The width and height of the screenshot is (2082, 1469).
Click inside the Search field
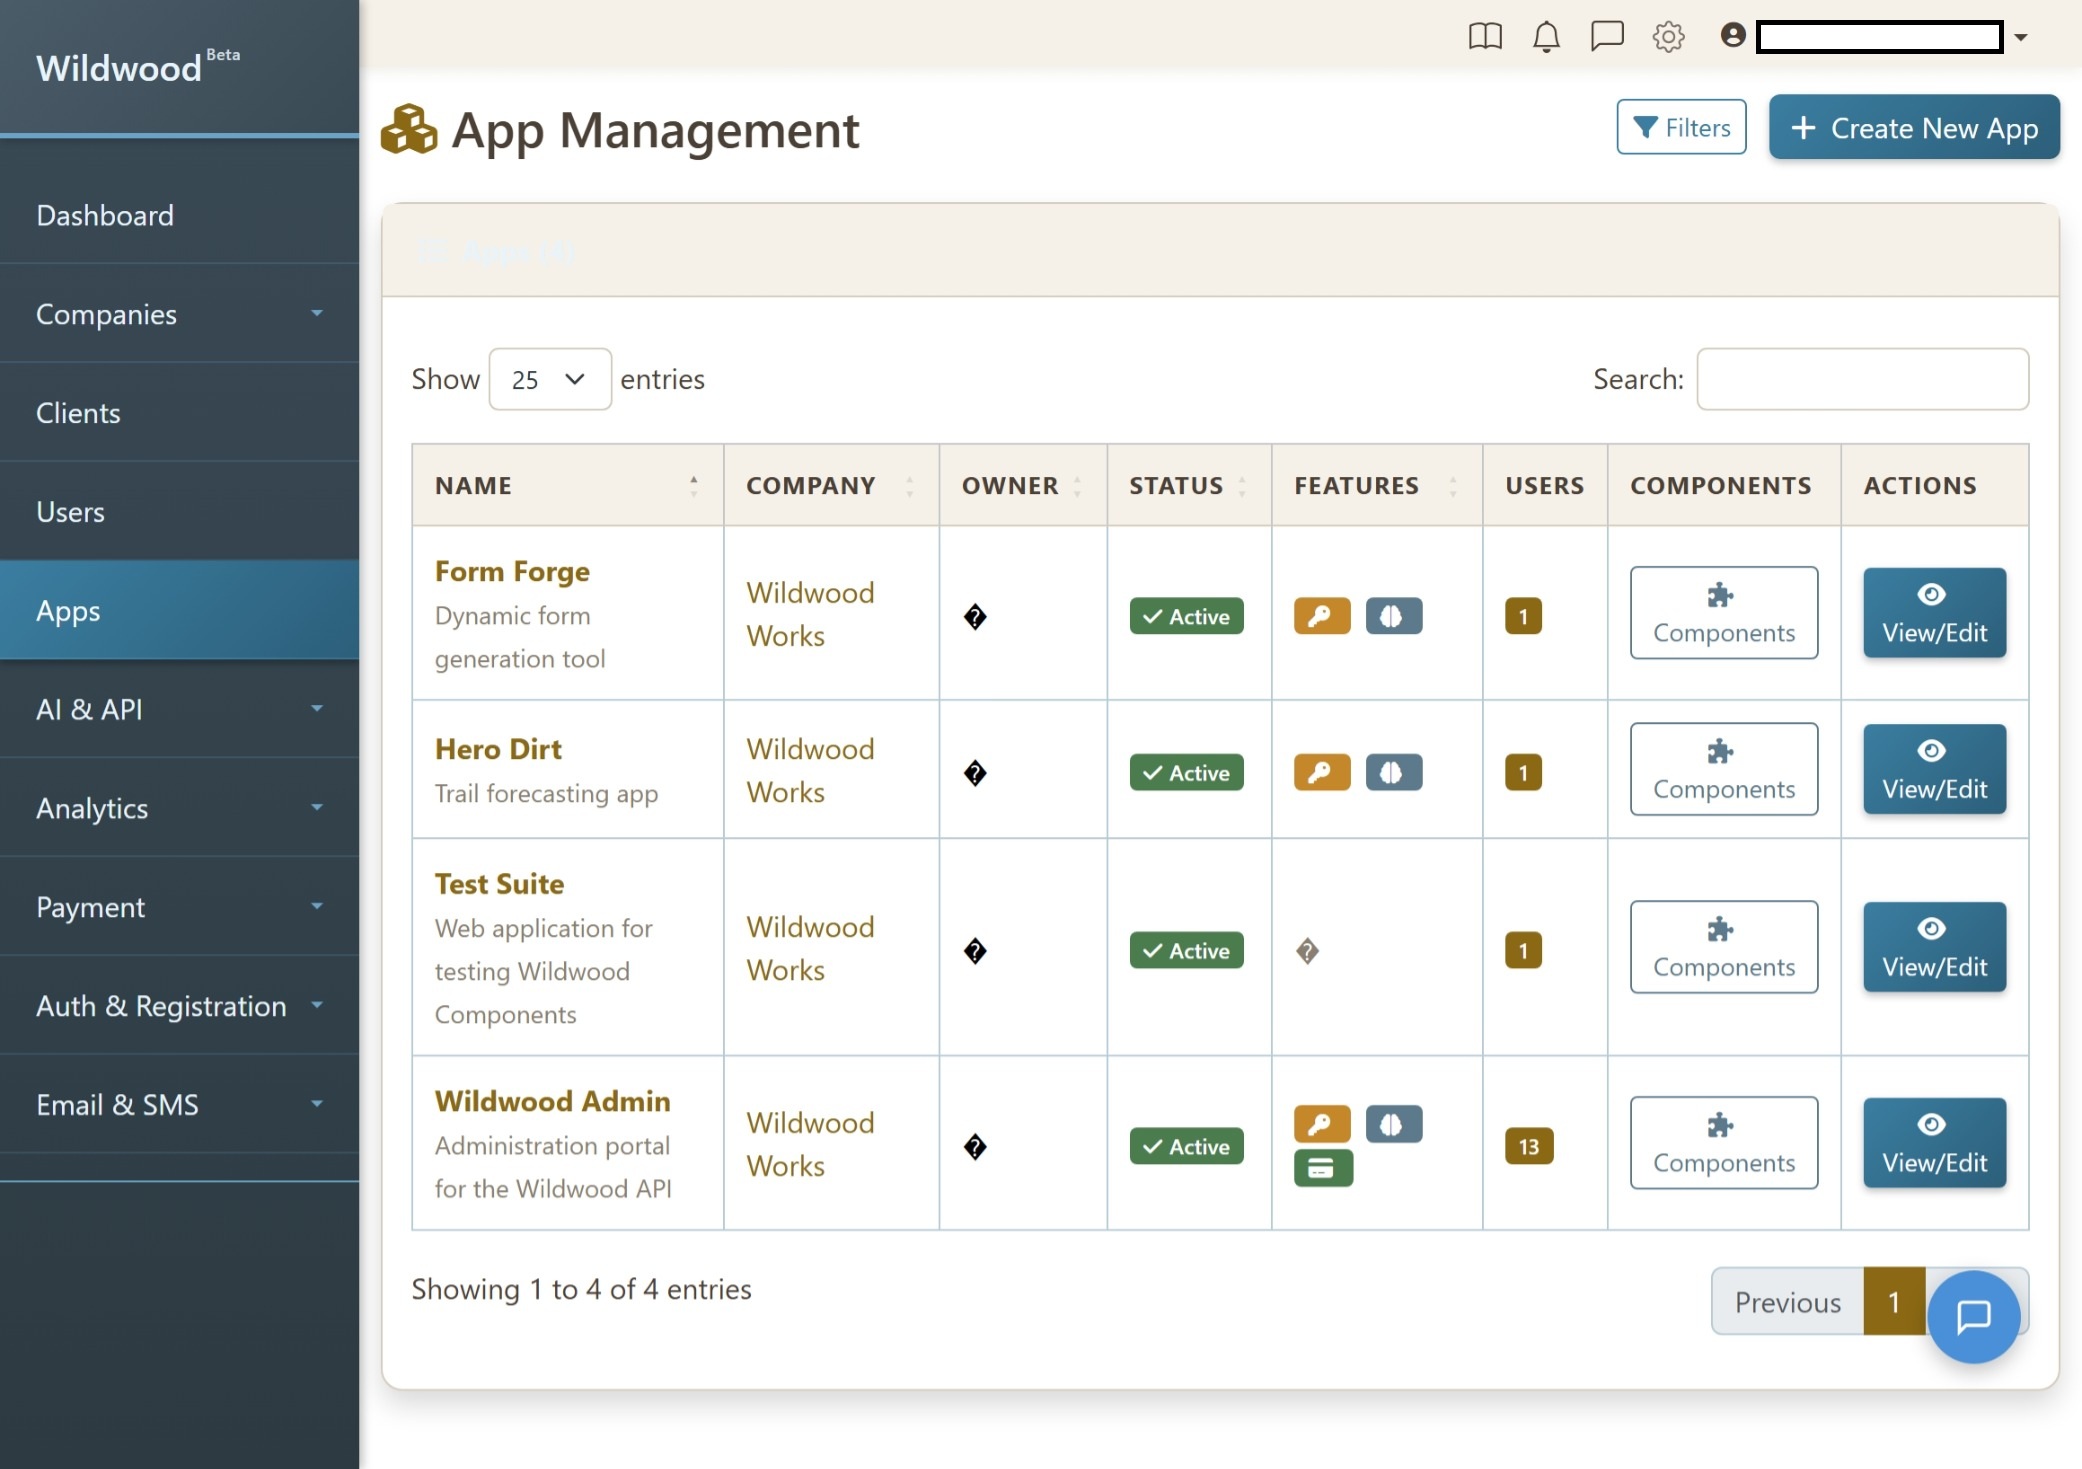(x=1861, y=379)
